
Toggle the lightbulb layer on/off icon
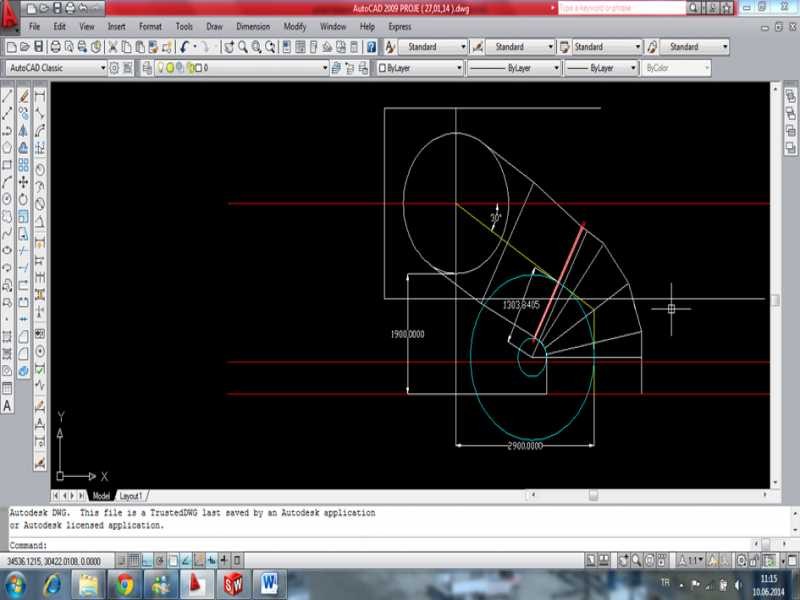[x=158, y=68]
